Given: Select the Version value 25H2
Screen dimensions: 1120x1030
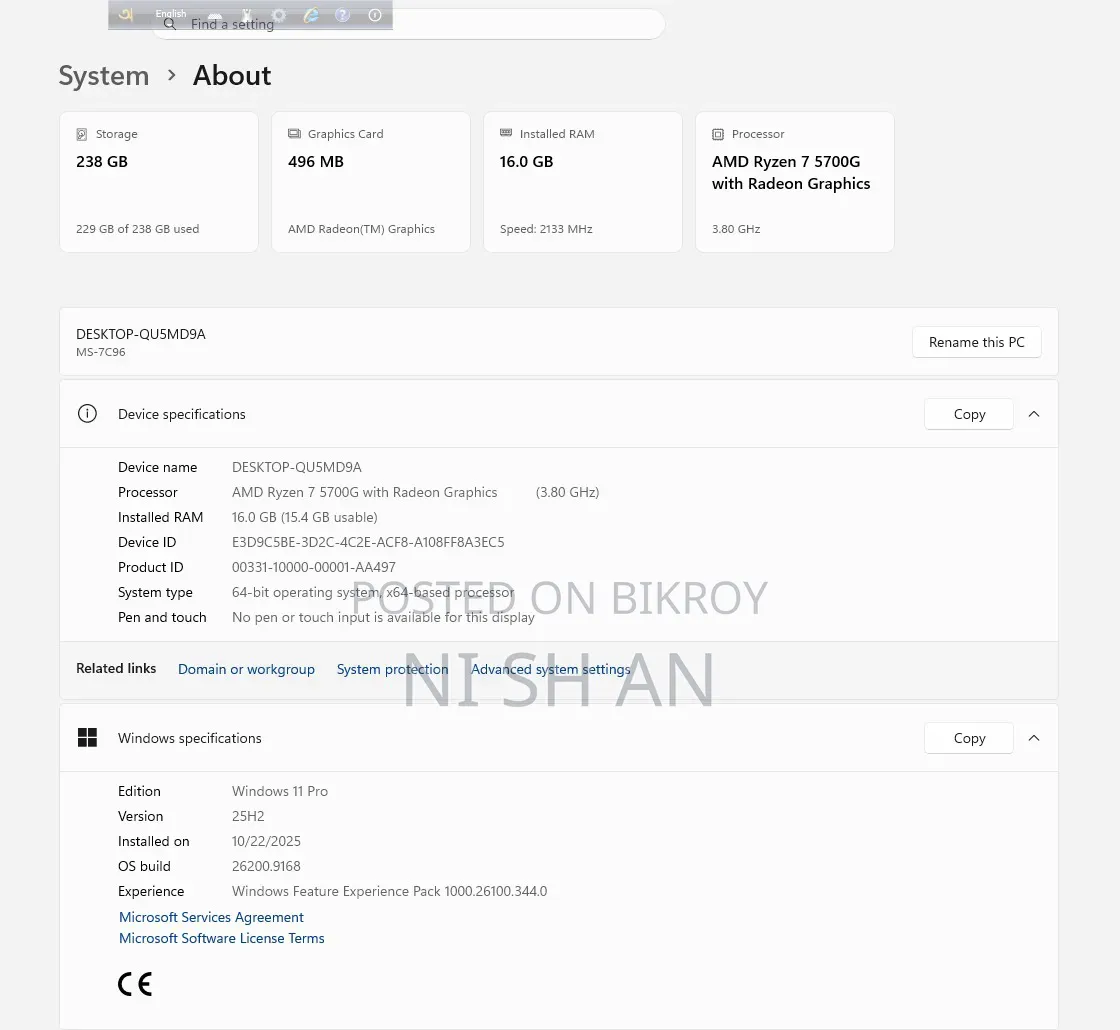Looking at the screenshot, I should pos(248,816).
